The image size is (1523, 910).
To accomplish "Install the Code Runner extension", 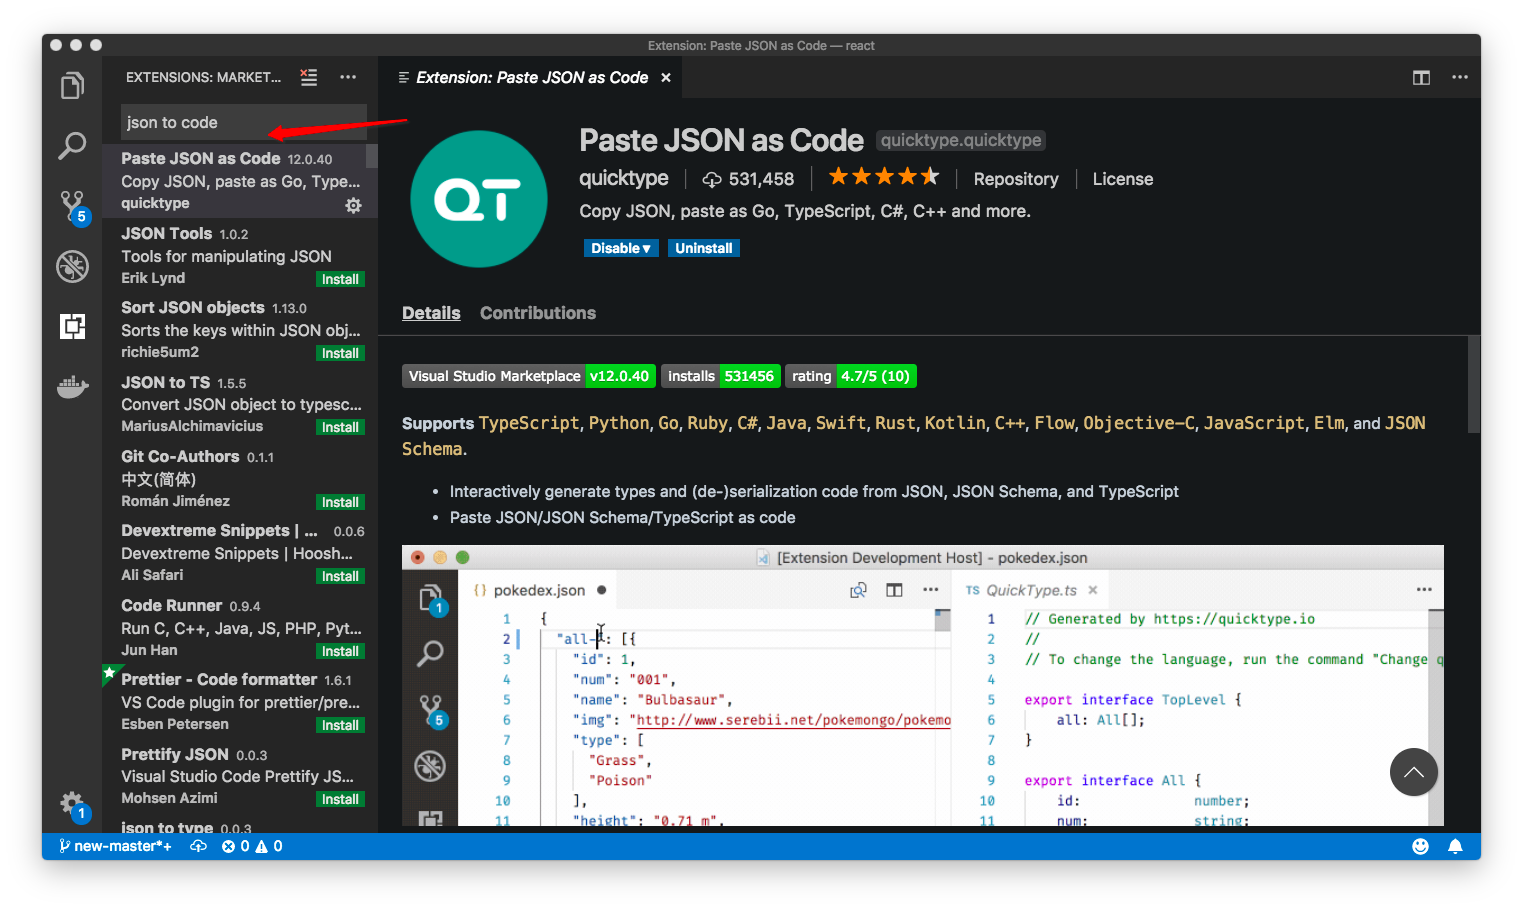I will click(x=340, y=651).
